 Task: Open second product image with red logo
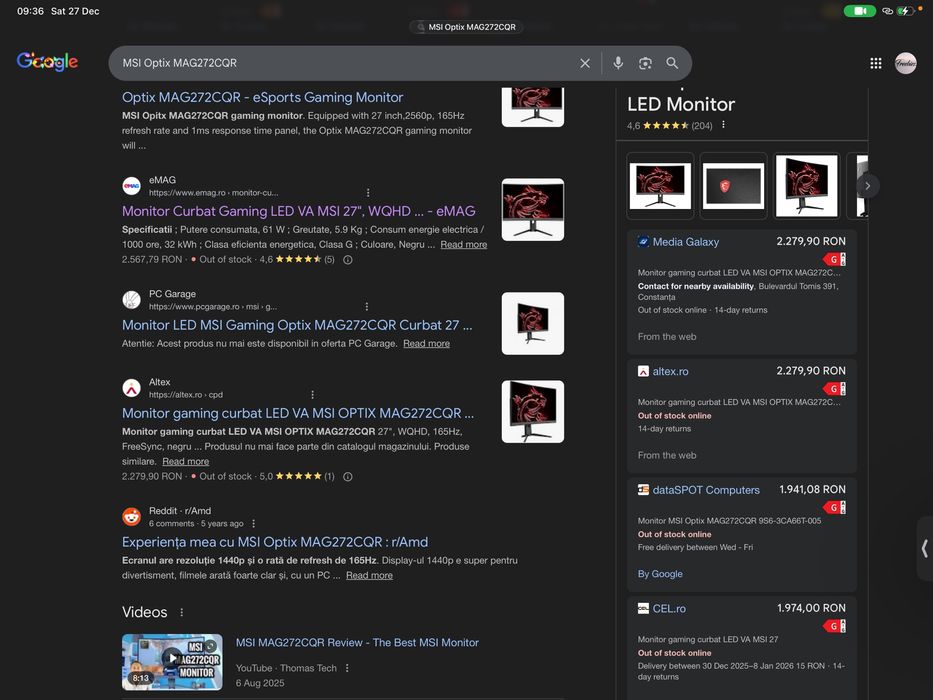(x=733, y=186)
